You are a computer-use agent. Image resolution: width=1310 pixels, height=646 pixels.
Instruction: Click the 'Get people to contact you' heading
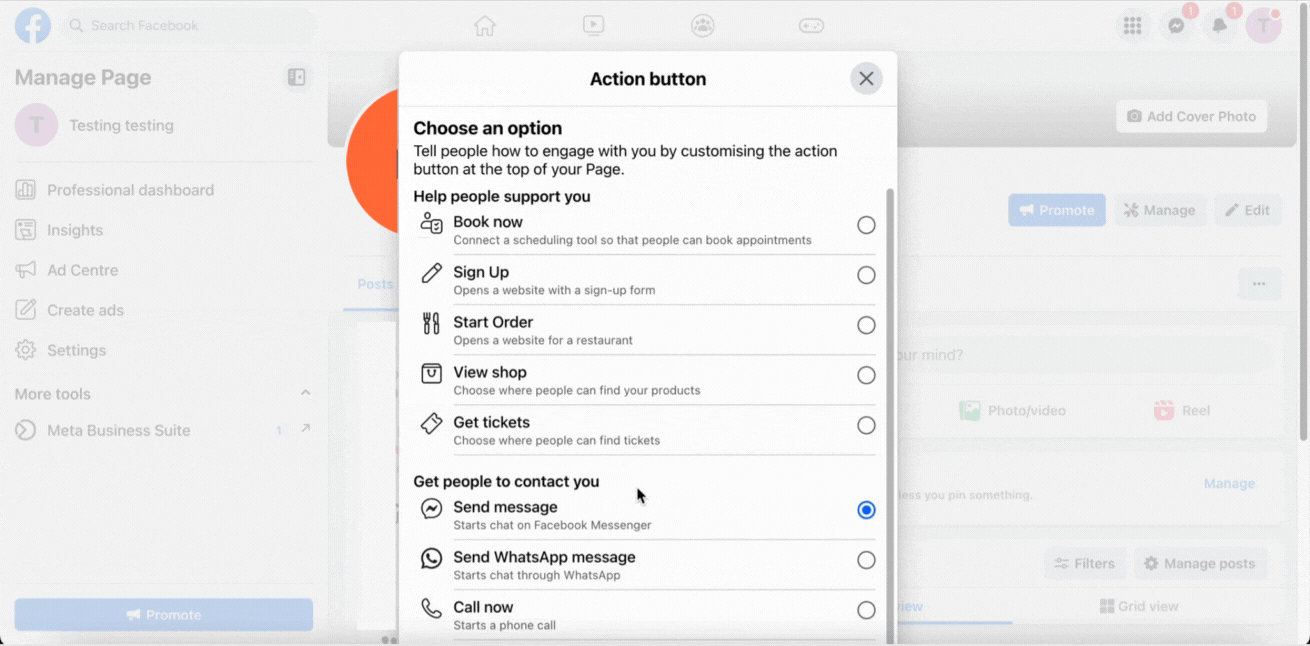(x=506, y=481)
